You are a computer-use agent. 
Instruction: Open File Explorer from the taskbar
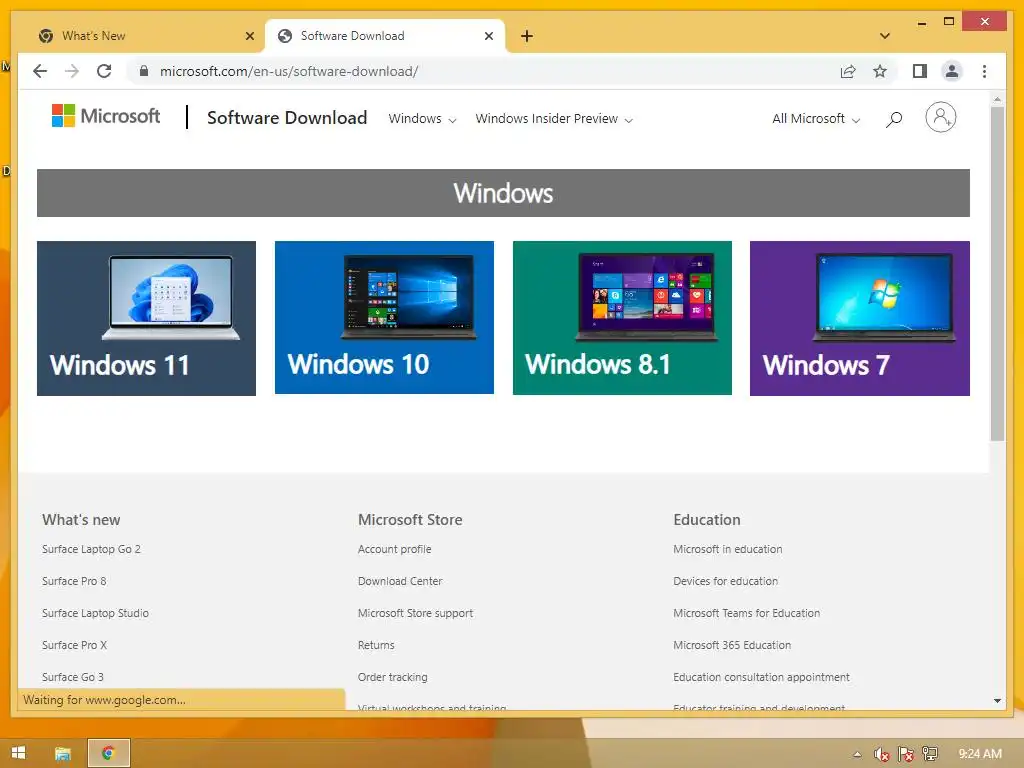tap(63, 754)
